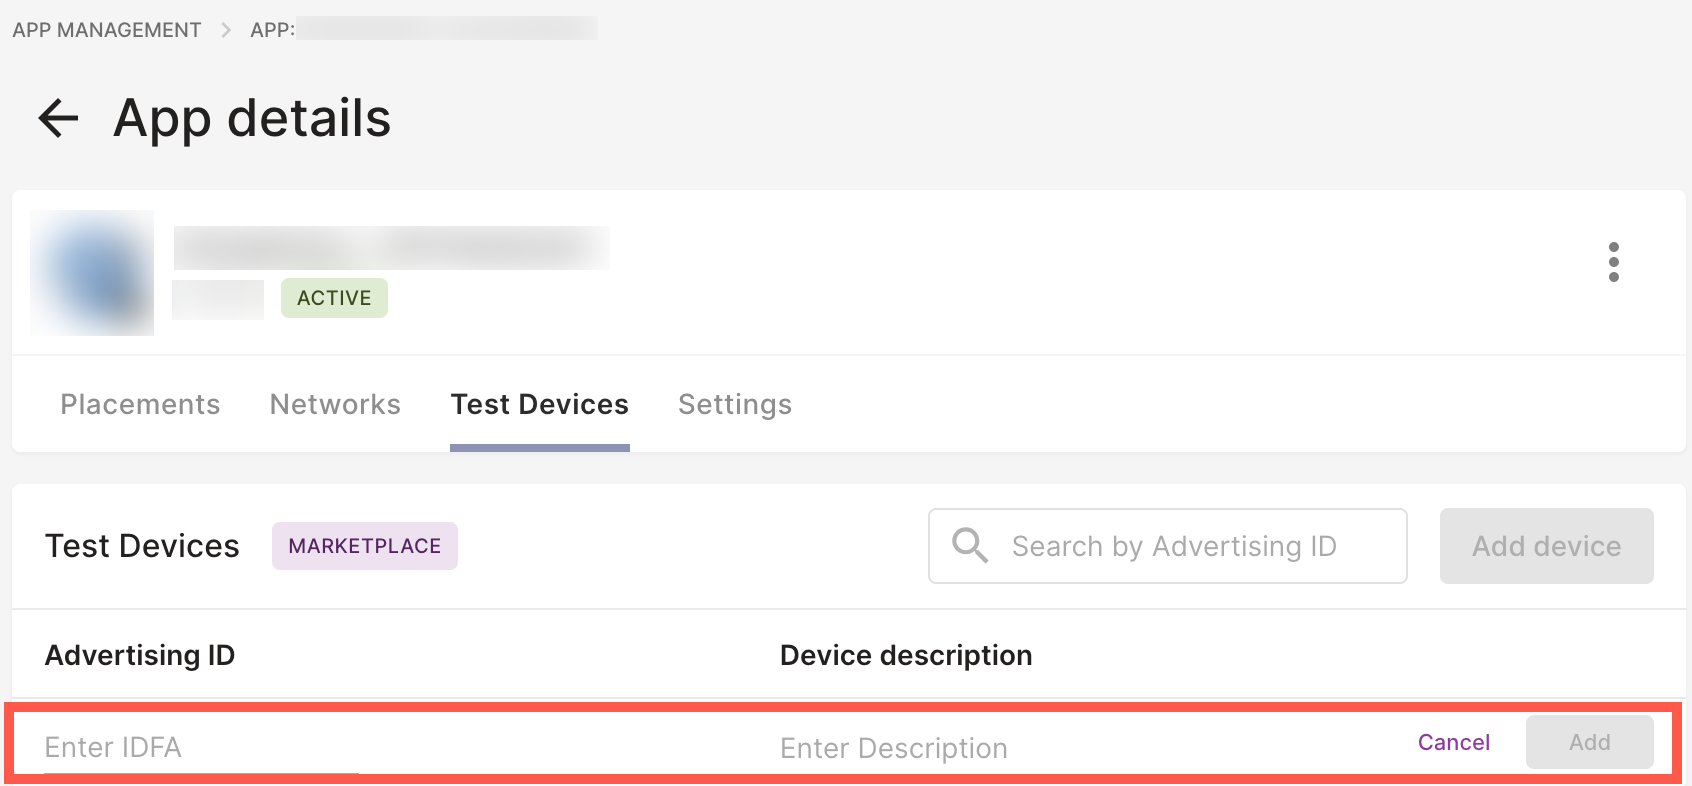1692x786 pixels.
Task: Click the ACTIVE status badge
Action: click(334, 297)
